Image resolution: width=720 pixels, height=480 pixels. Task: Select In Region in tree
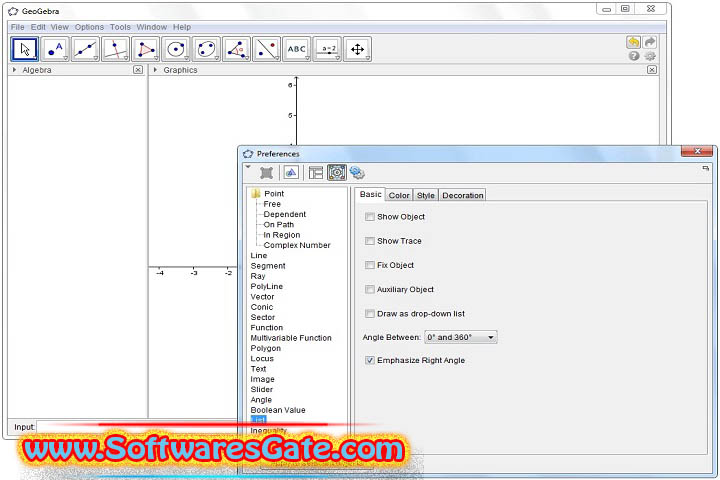tap(281, 235)
